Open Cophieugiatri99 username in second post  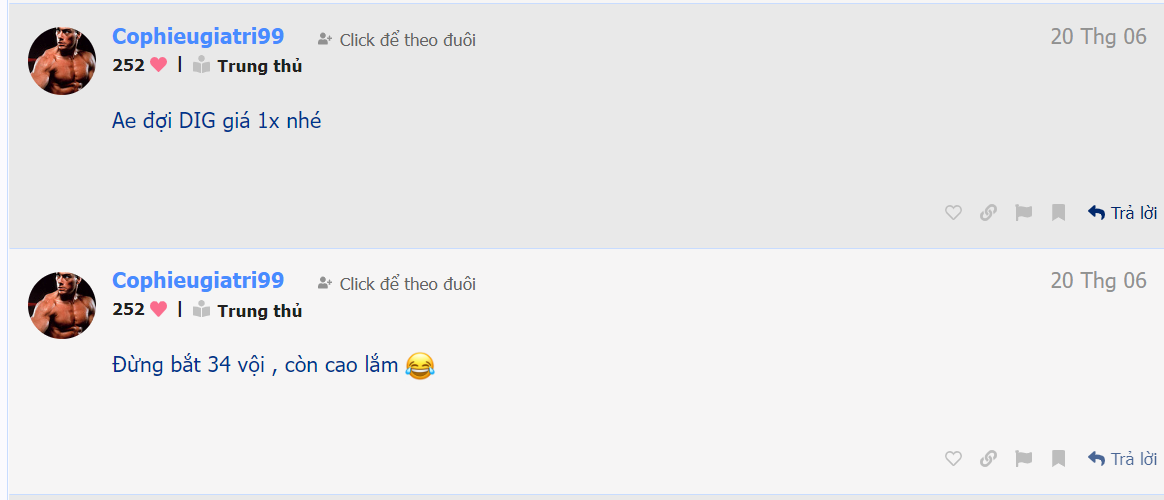197,280
